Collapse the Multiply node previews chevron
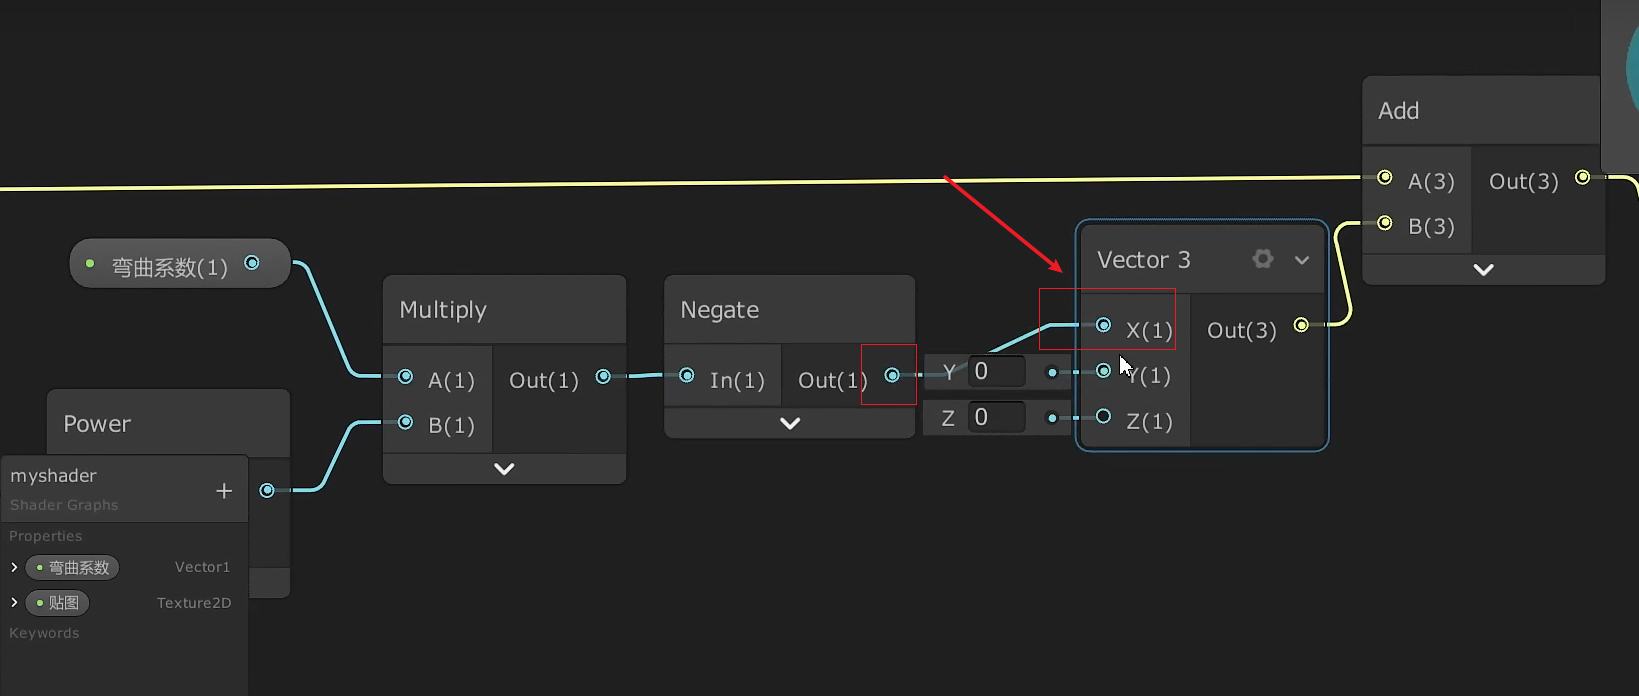The height and width of the screenshot is (696, 1639). (504, 468)
